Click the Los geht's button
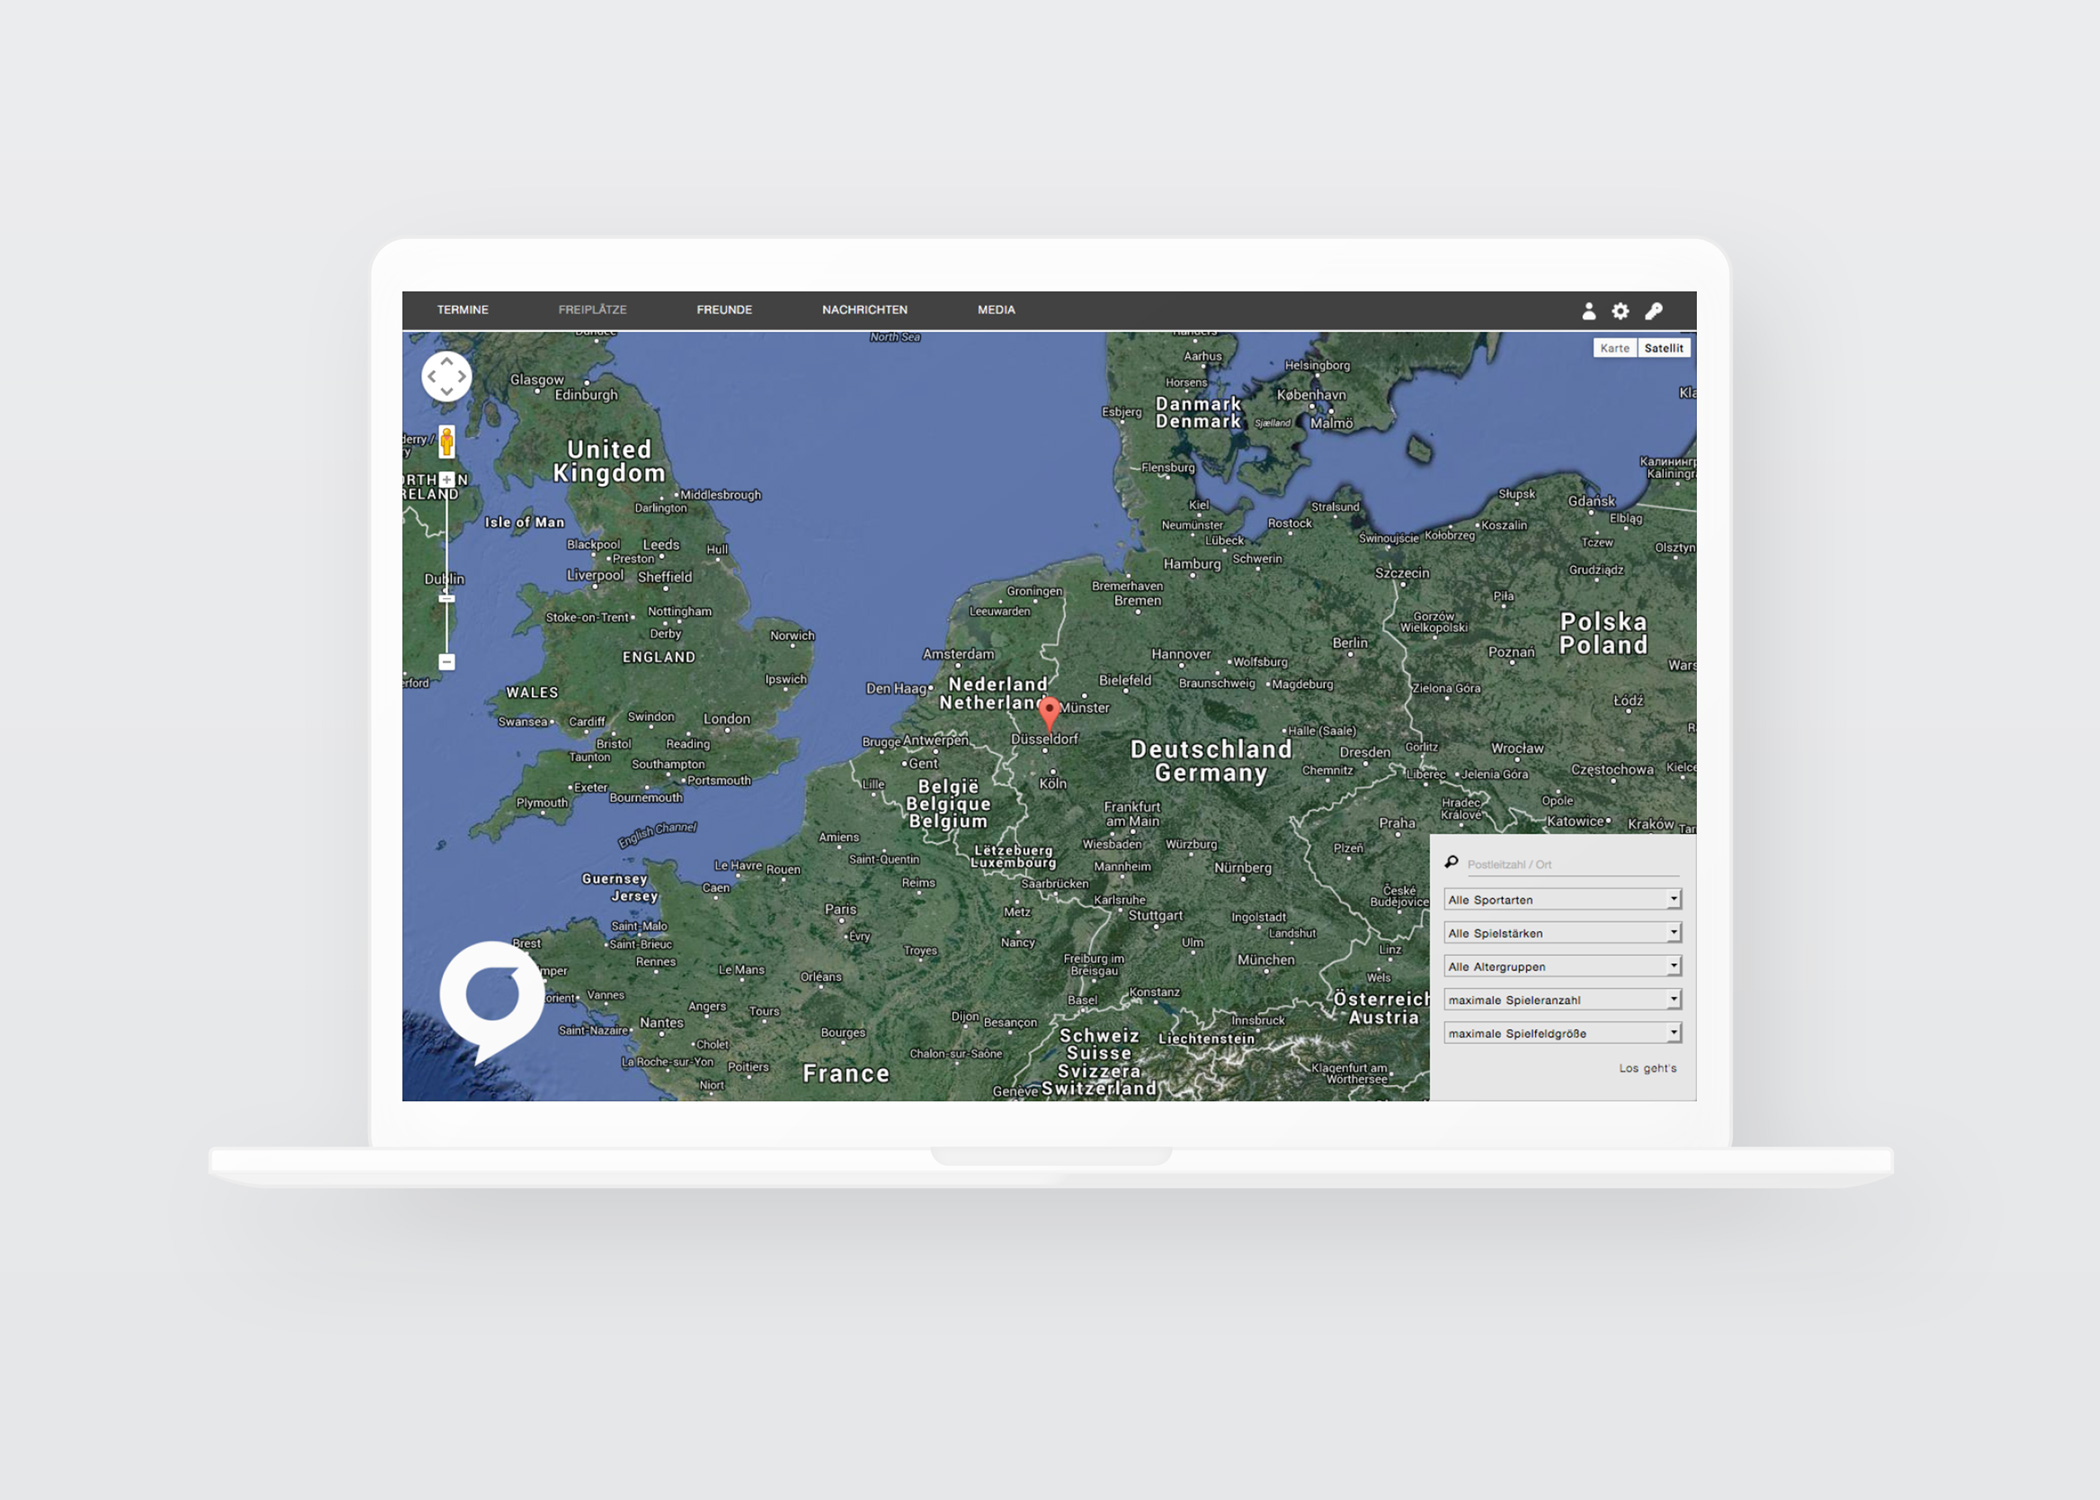Viewport: 2100px width, 1500px height. [1647, 1068]
